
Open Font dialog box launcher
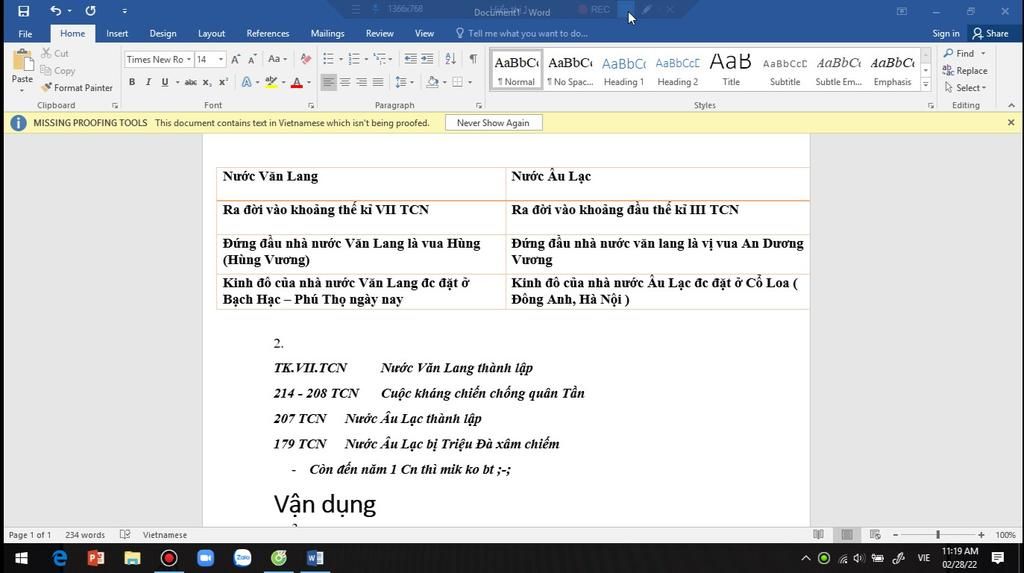311,105
